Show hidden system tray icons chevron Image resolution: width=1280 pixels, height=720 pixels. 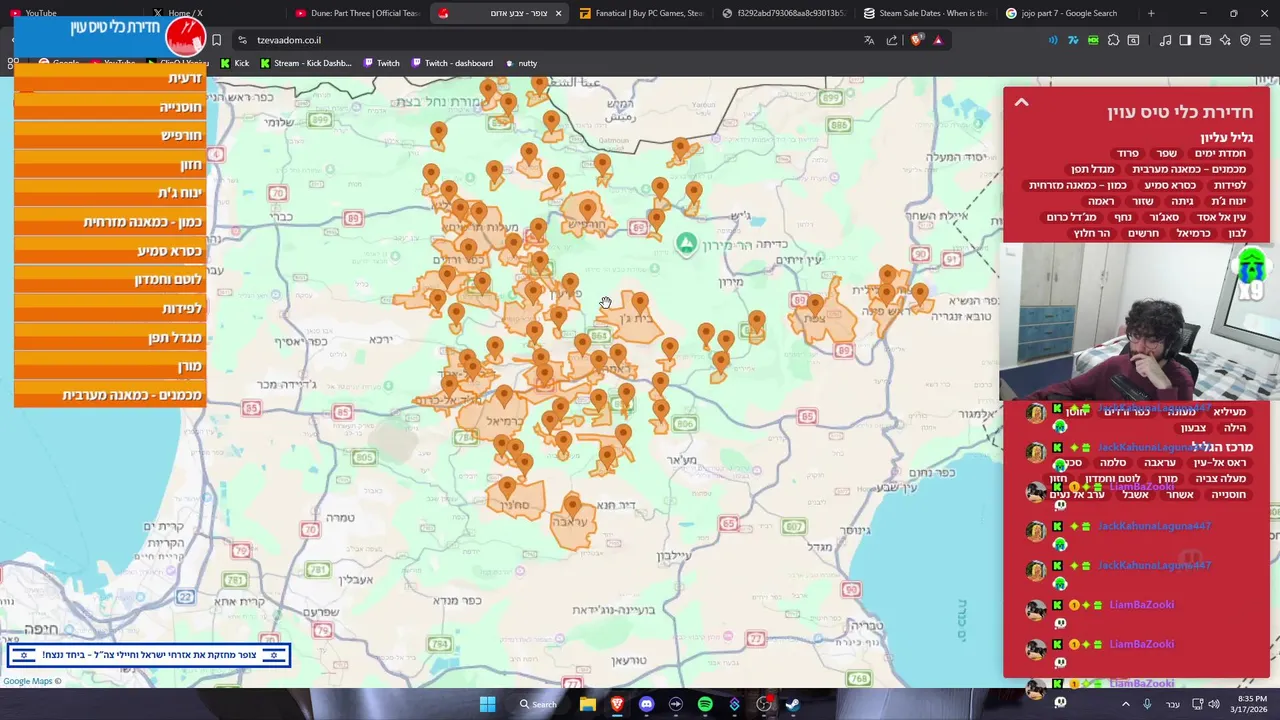[x=1126, y=704]
